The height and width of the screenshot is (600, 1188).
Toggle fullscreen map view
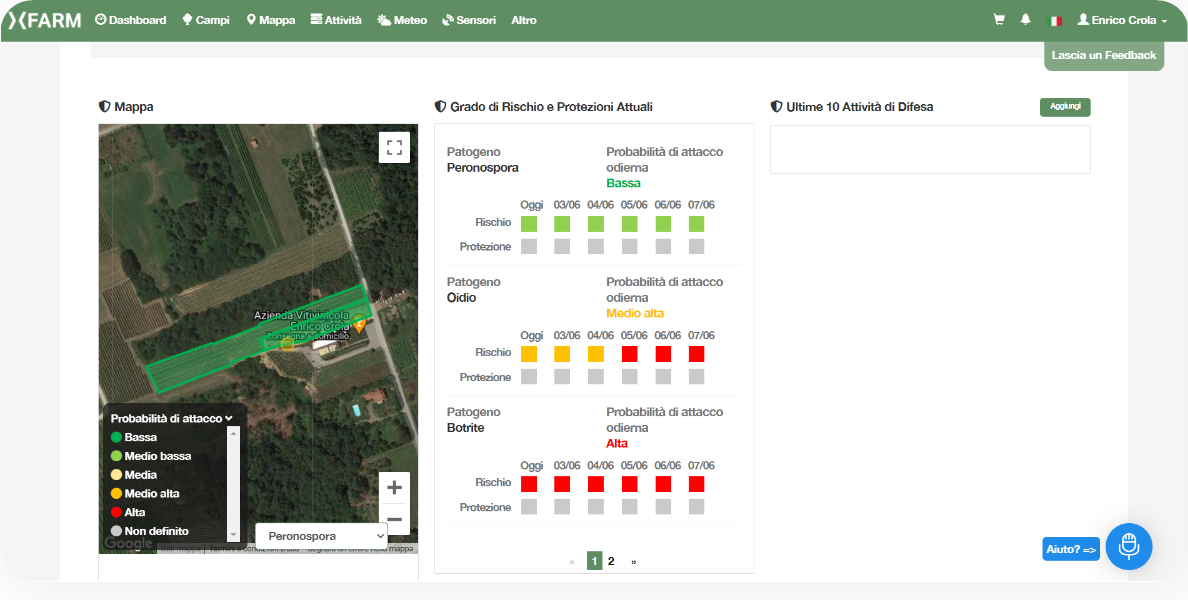pos(394,148)
